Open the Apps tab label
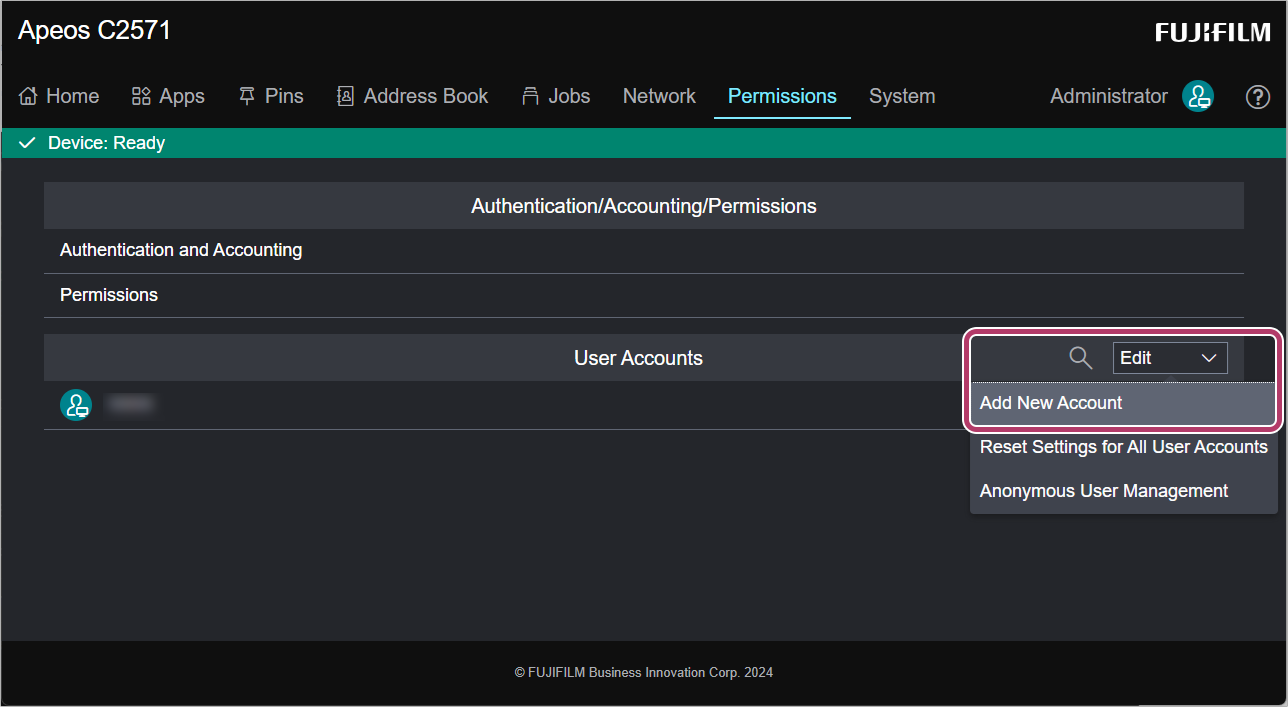The width and height of the screenshot is (1288, 707). click(182, 96)
